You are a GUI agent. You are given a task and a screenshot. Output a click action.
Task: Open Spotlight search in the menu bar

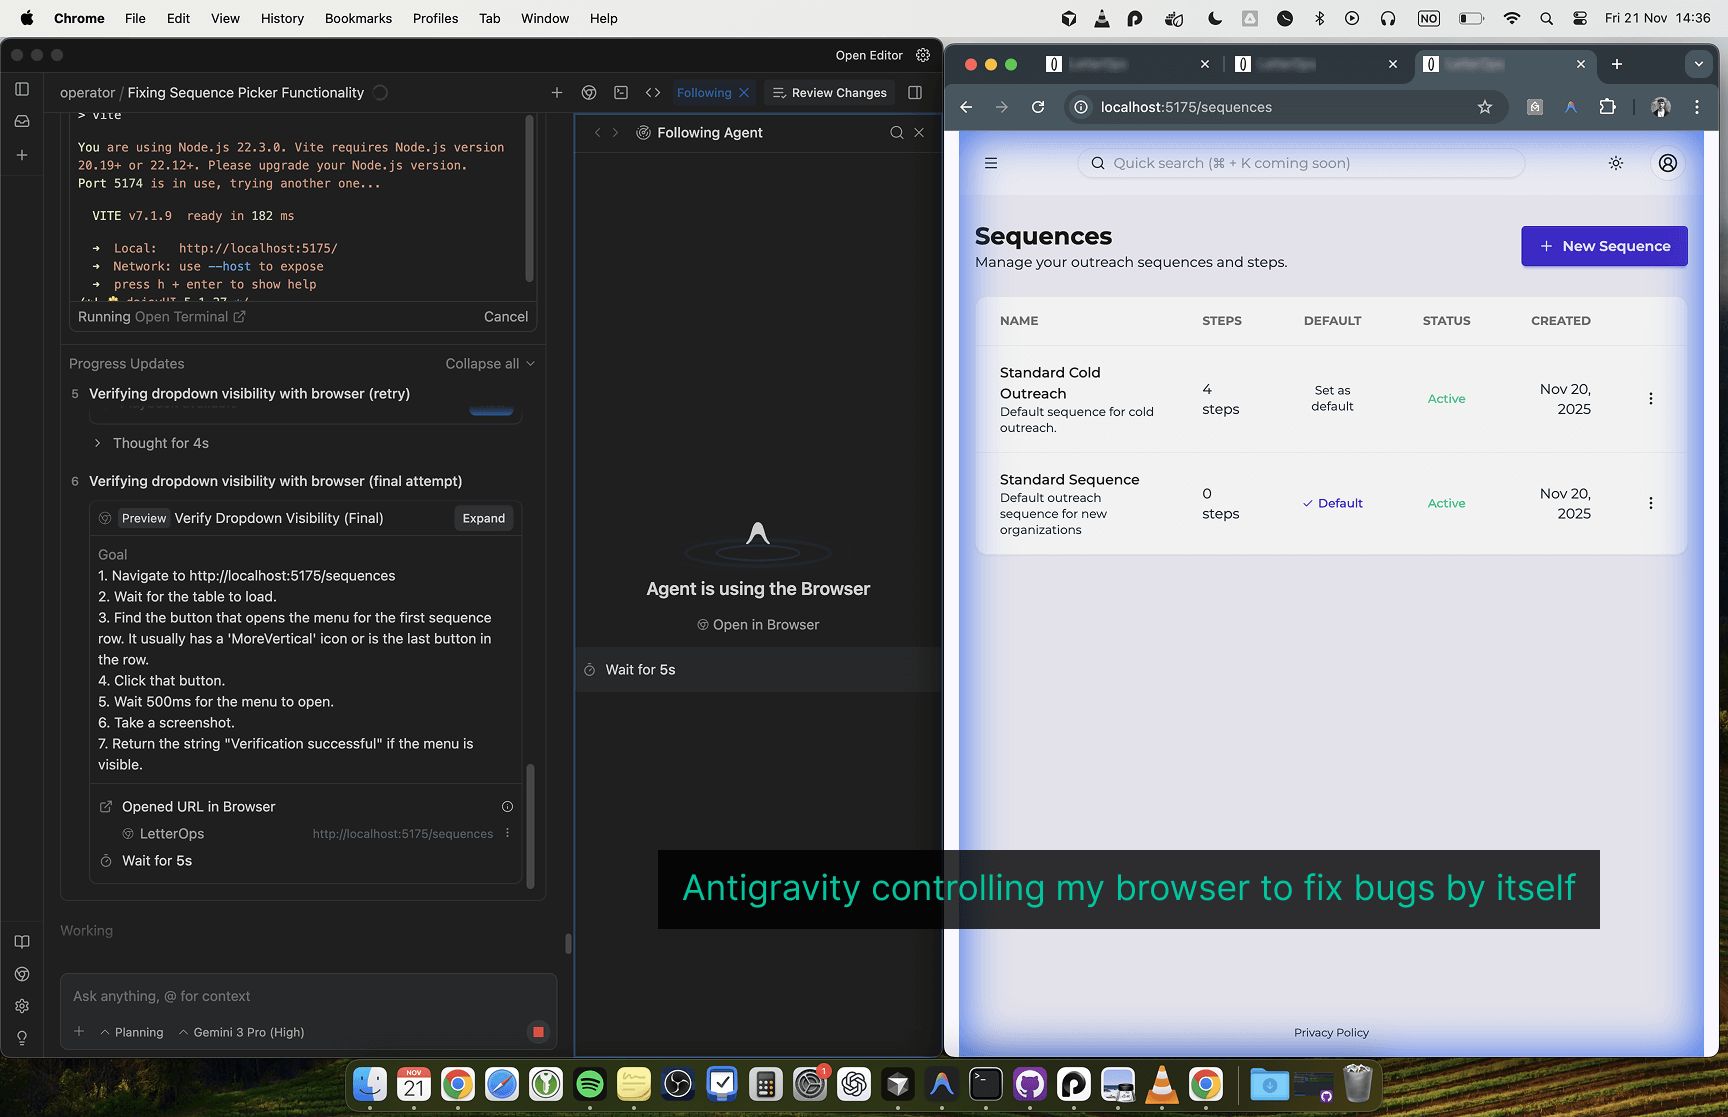[x=1547, y=18]
